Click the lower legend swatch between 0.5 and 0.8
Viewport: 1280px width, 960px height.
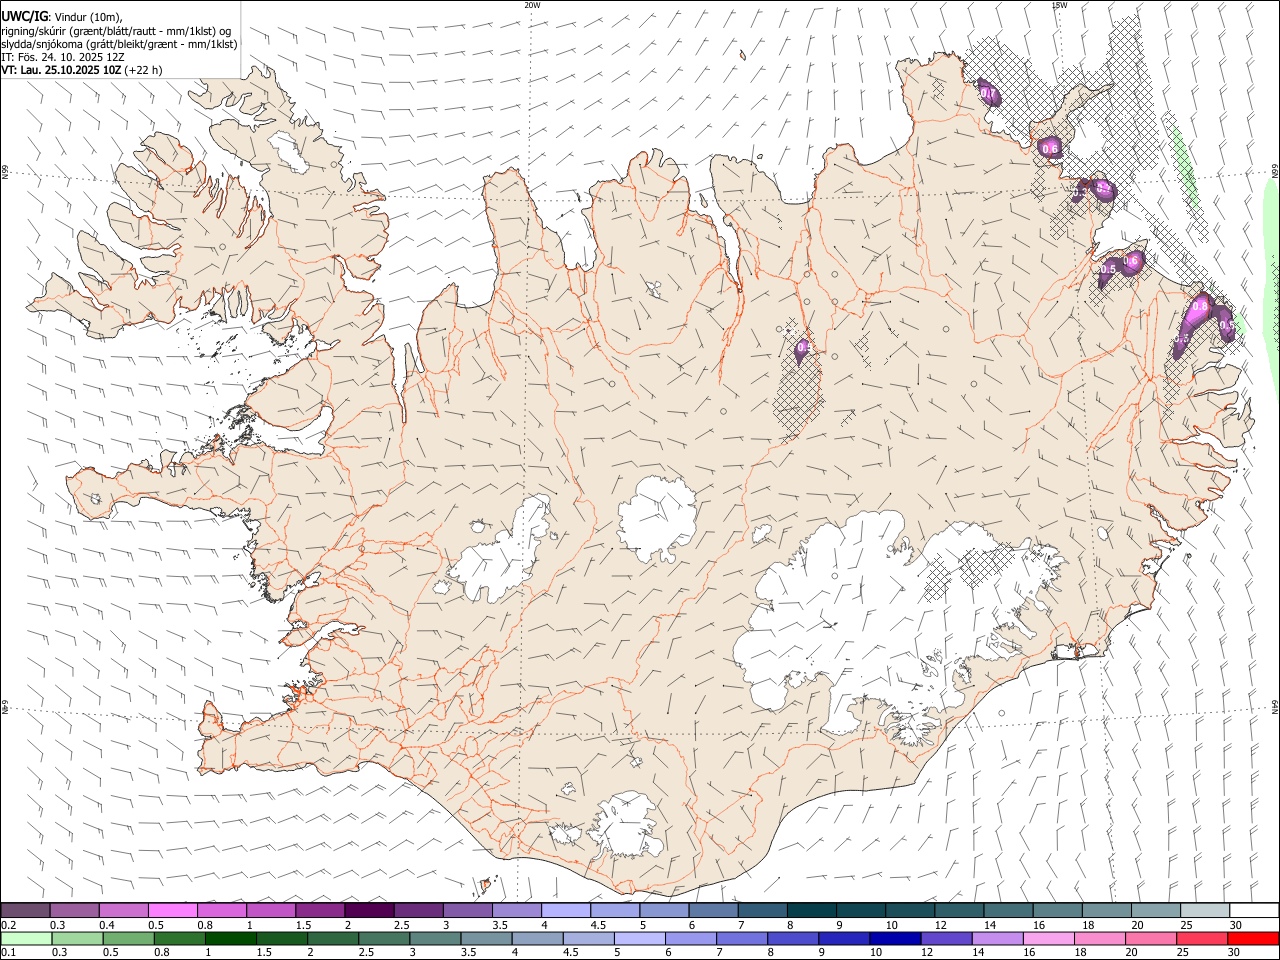128,938
